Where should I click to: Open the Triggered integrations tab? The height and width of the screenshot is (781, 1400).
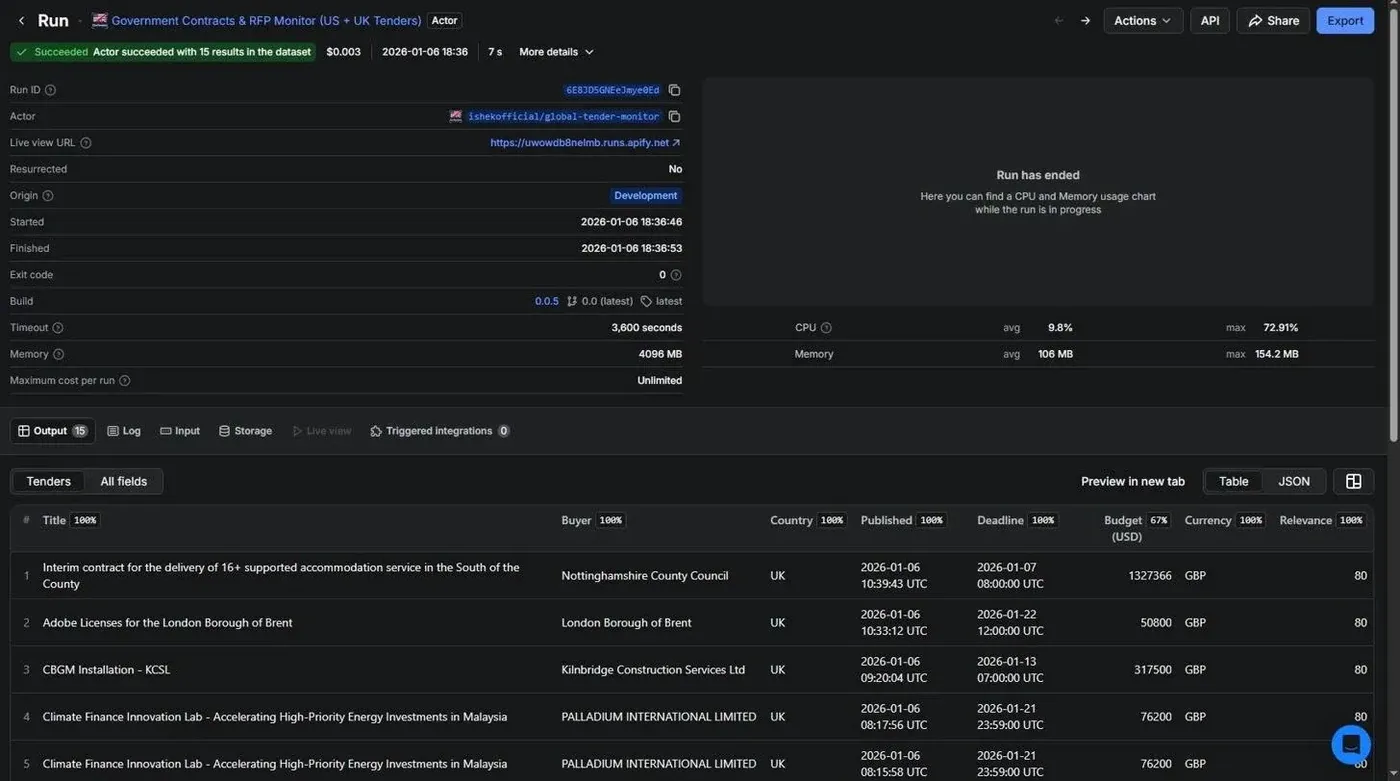coord(439,431)
